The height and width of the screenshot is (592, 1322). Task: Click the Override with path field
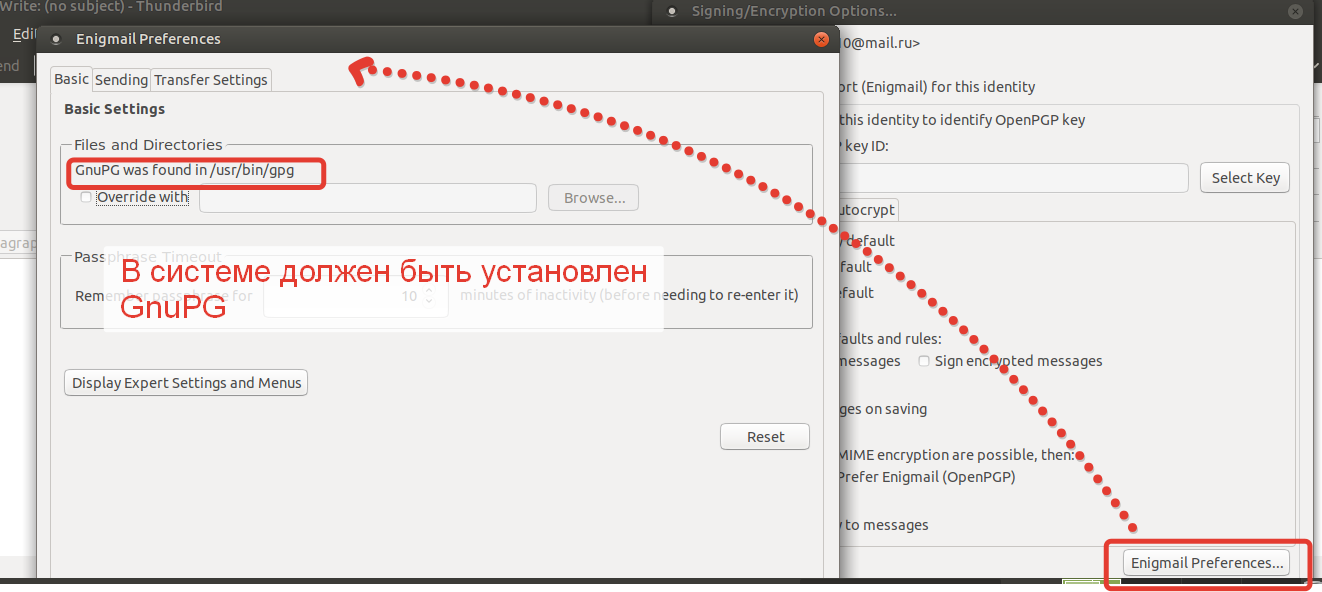click(x=368, y=198)
